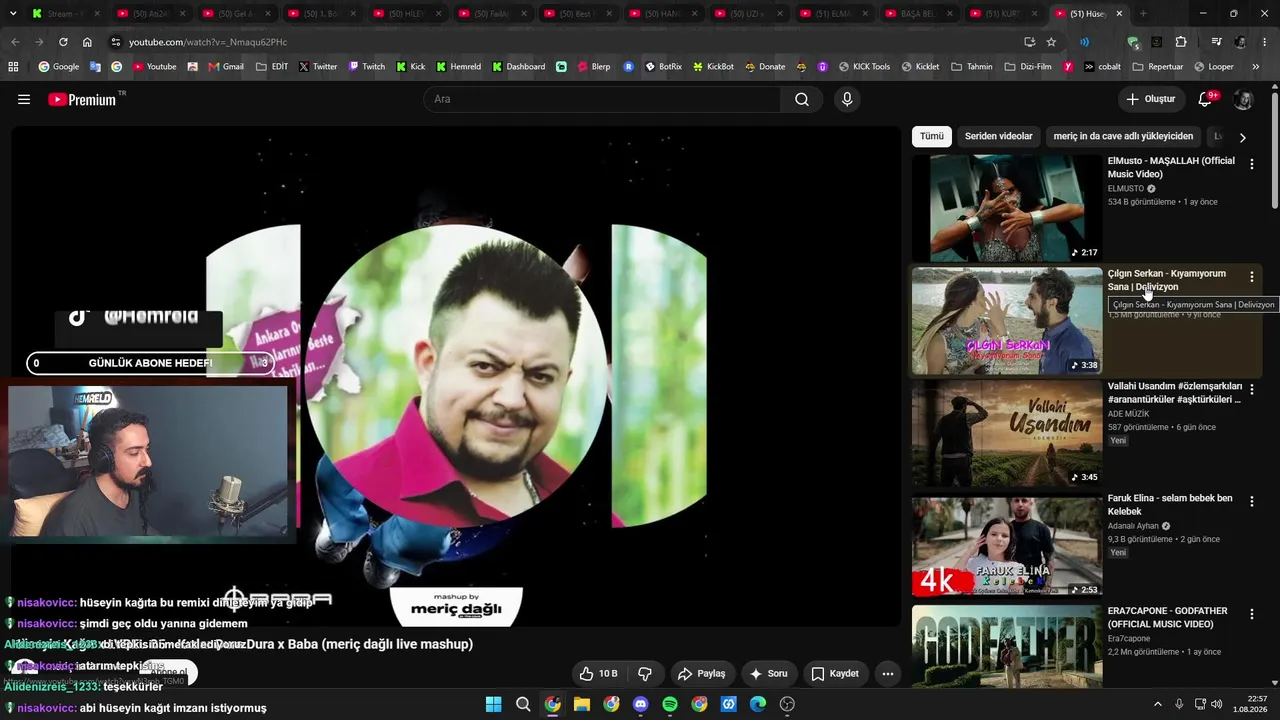Image resolution: width=1280 pixels, height=720 pixels.
Task: Open clock and date in the taskbar
Action: (x=1250, y=704)
